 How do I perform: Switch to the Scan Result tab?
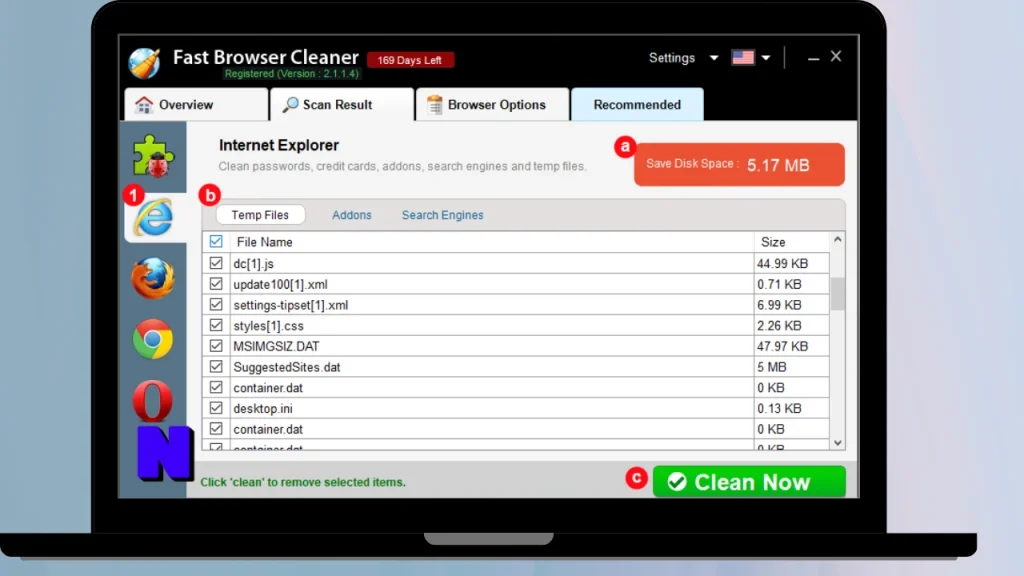click(342, 104)
